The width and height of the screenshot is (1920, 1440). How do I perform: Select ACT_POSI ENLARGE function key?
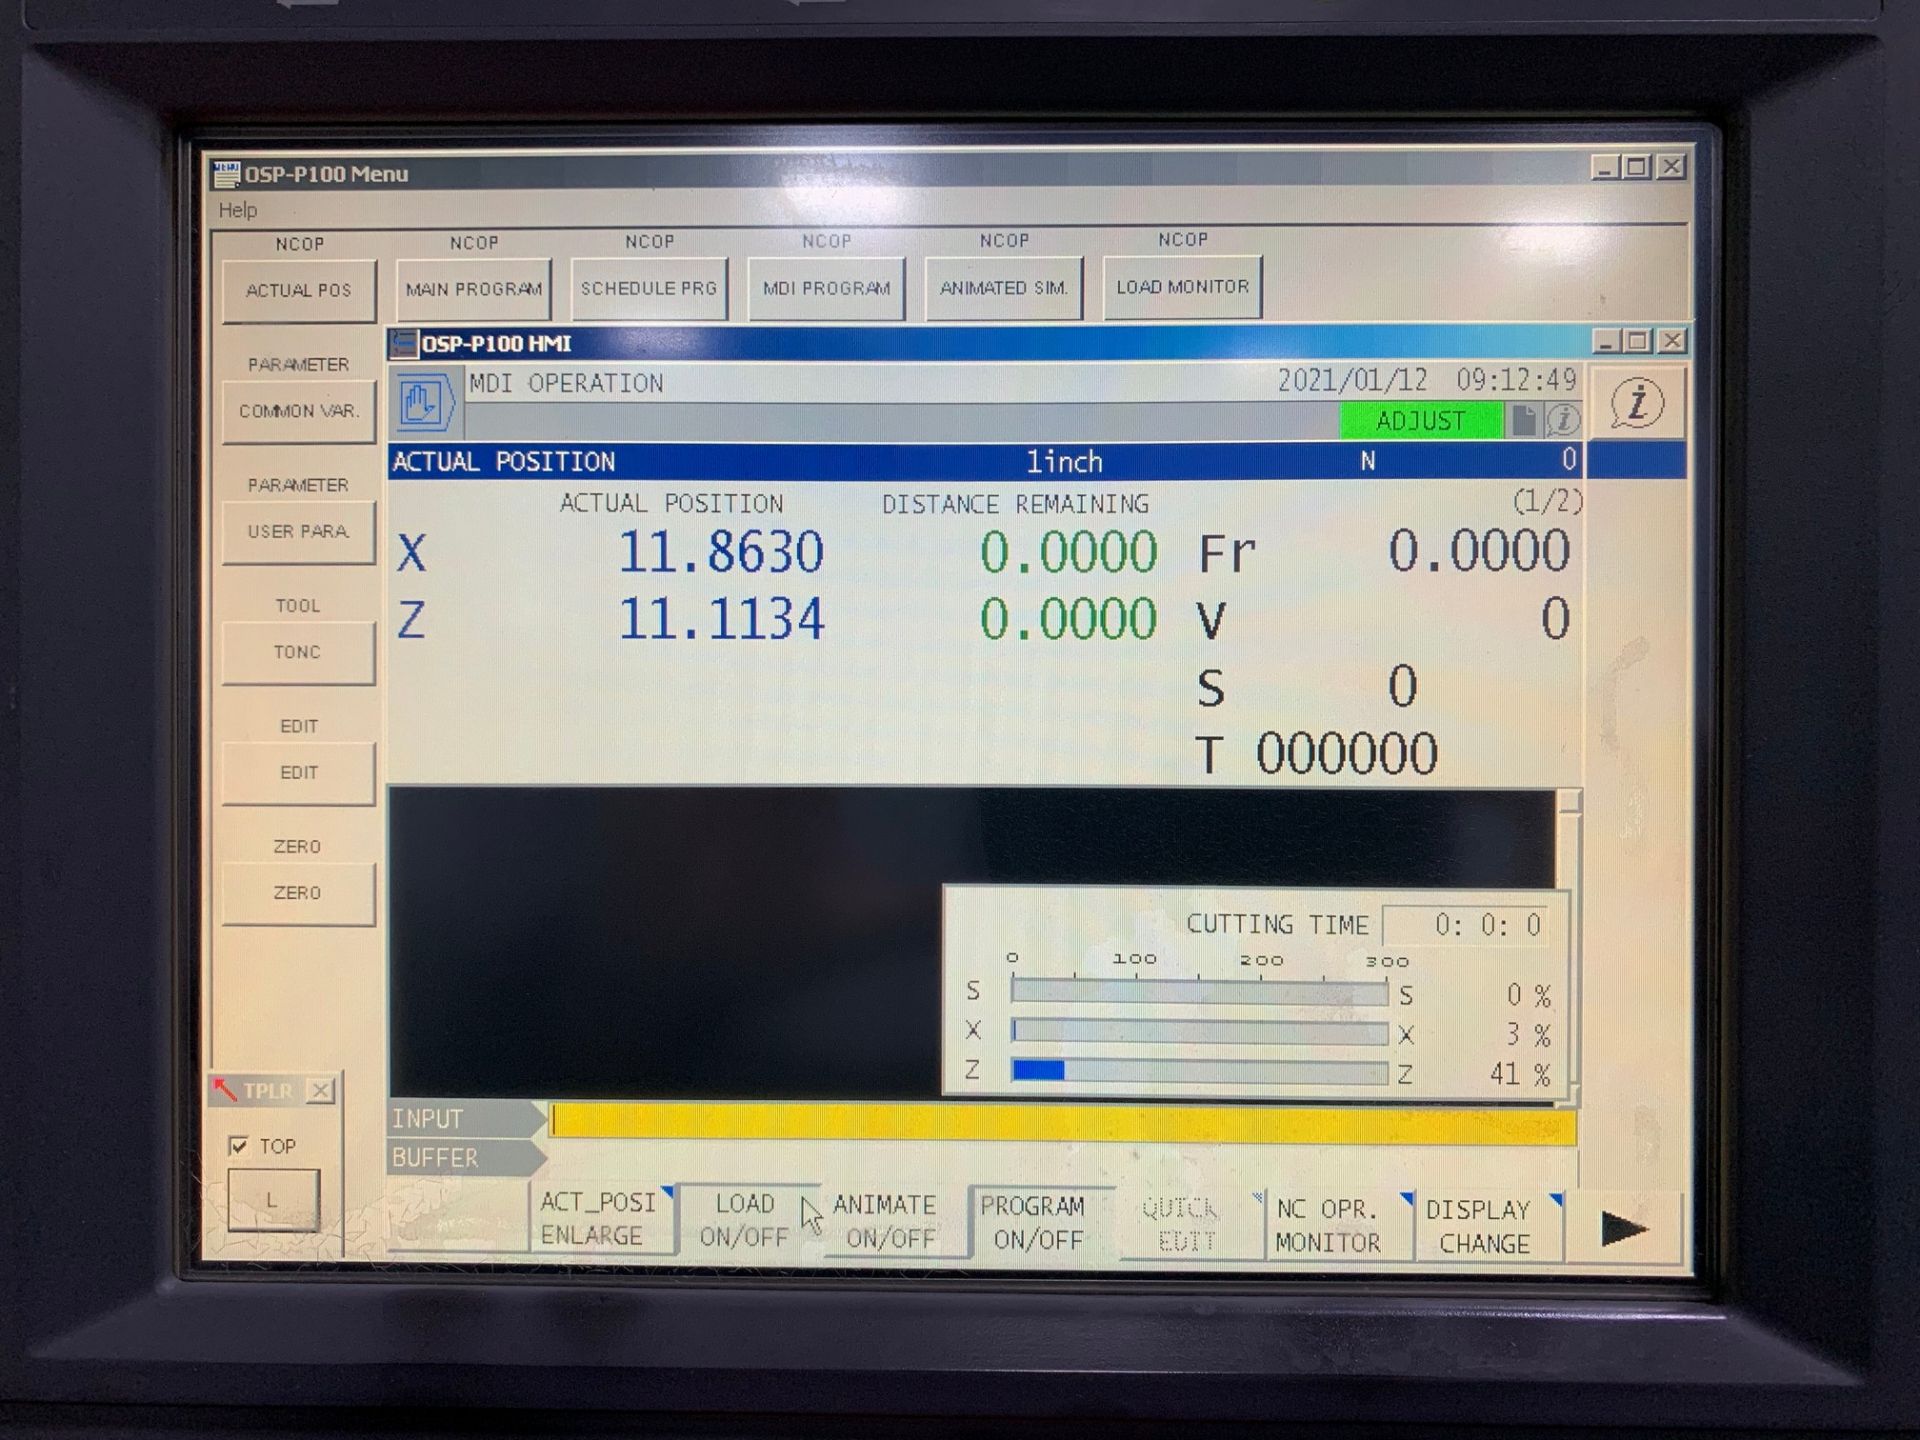coord(601,1218)
